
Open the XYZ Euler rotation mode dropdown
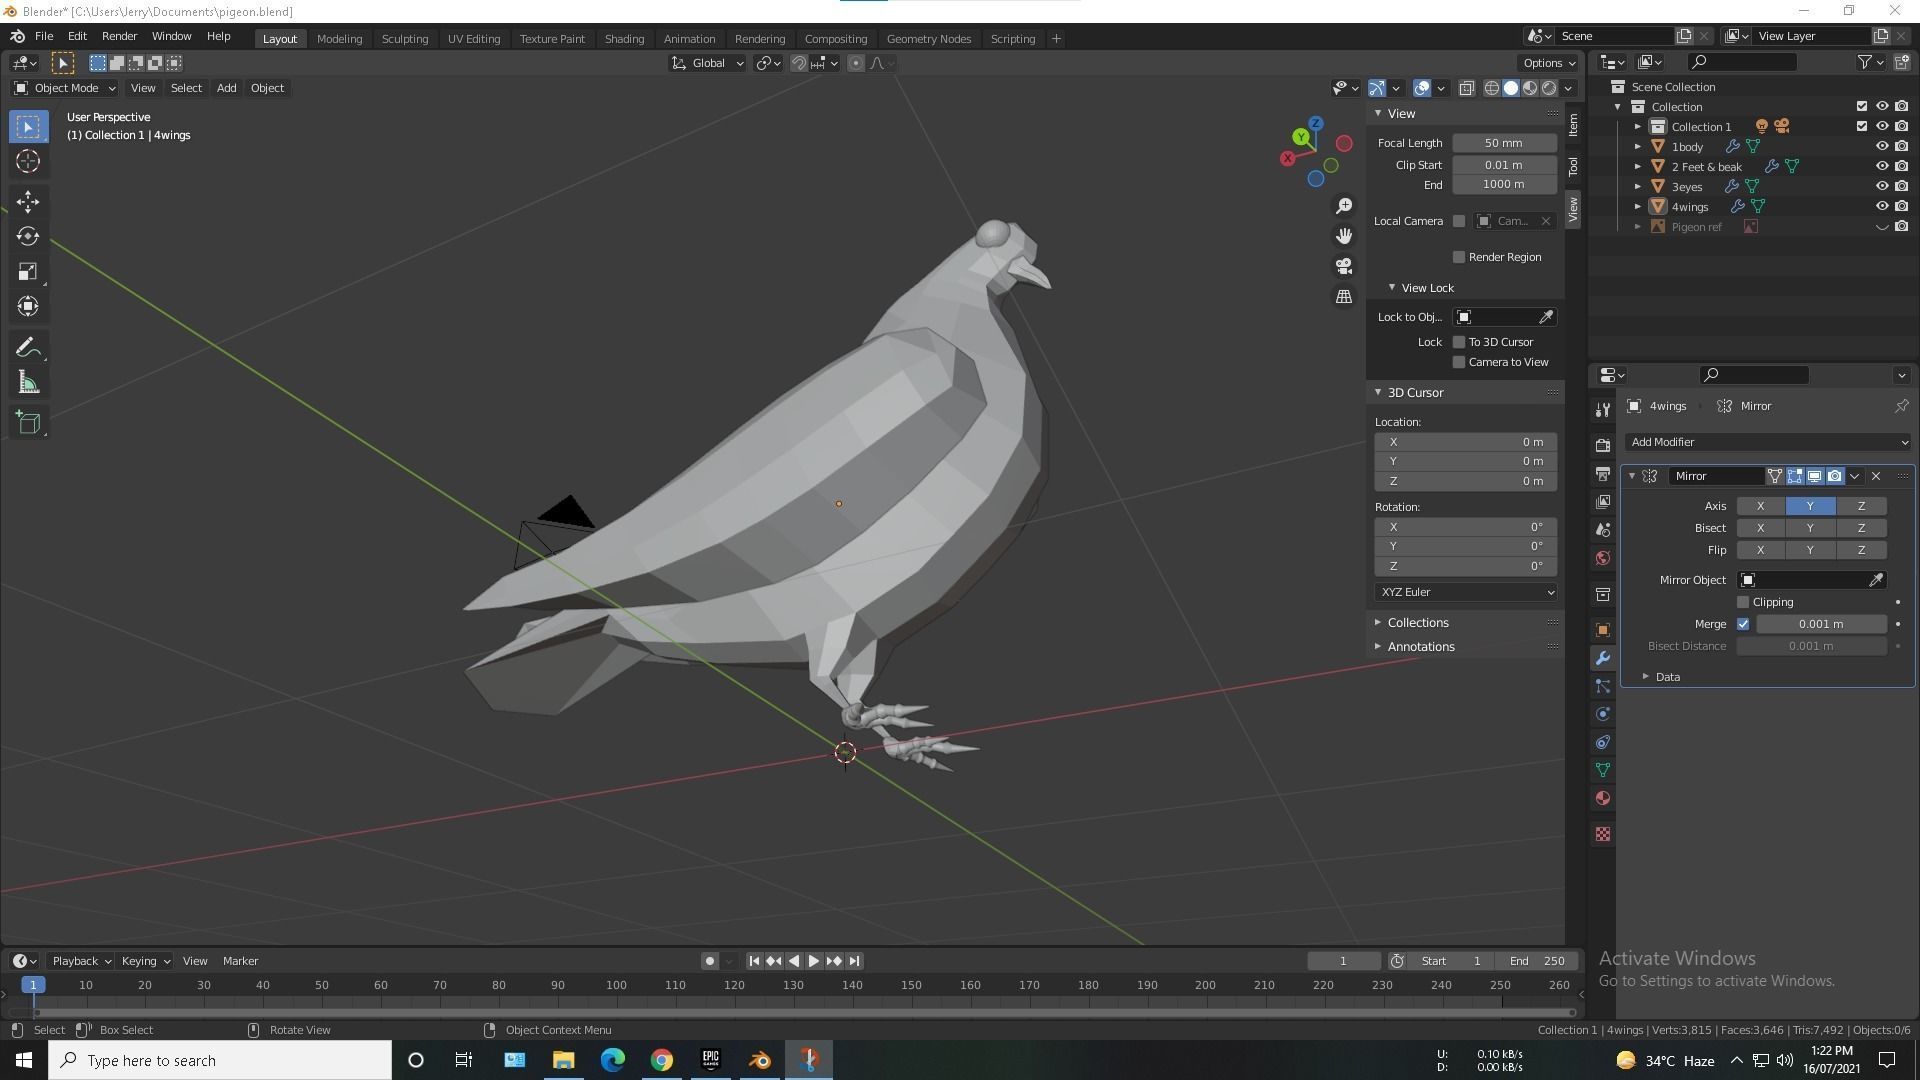pos(1465,592)
